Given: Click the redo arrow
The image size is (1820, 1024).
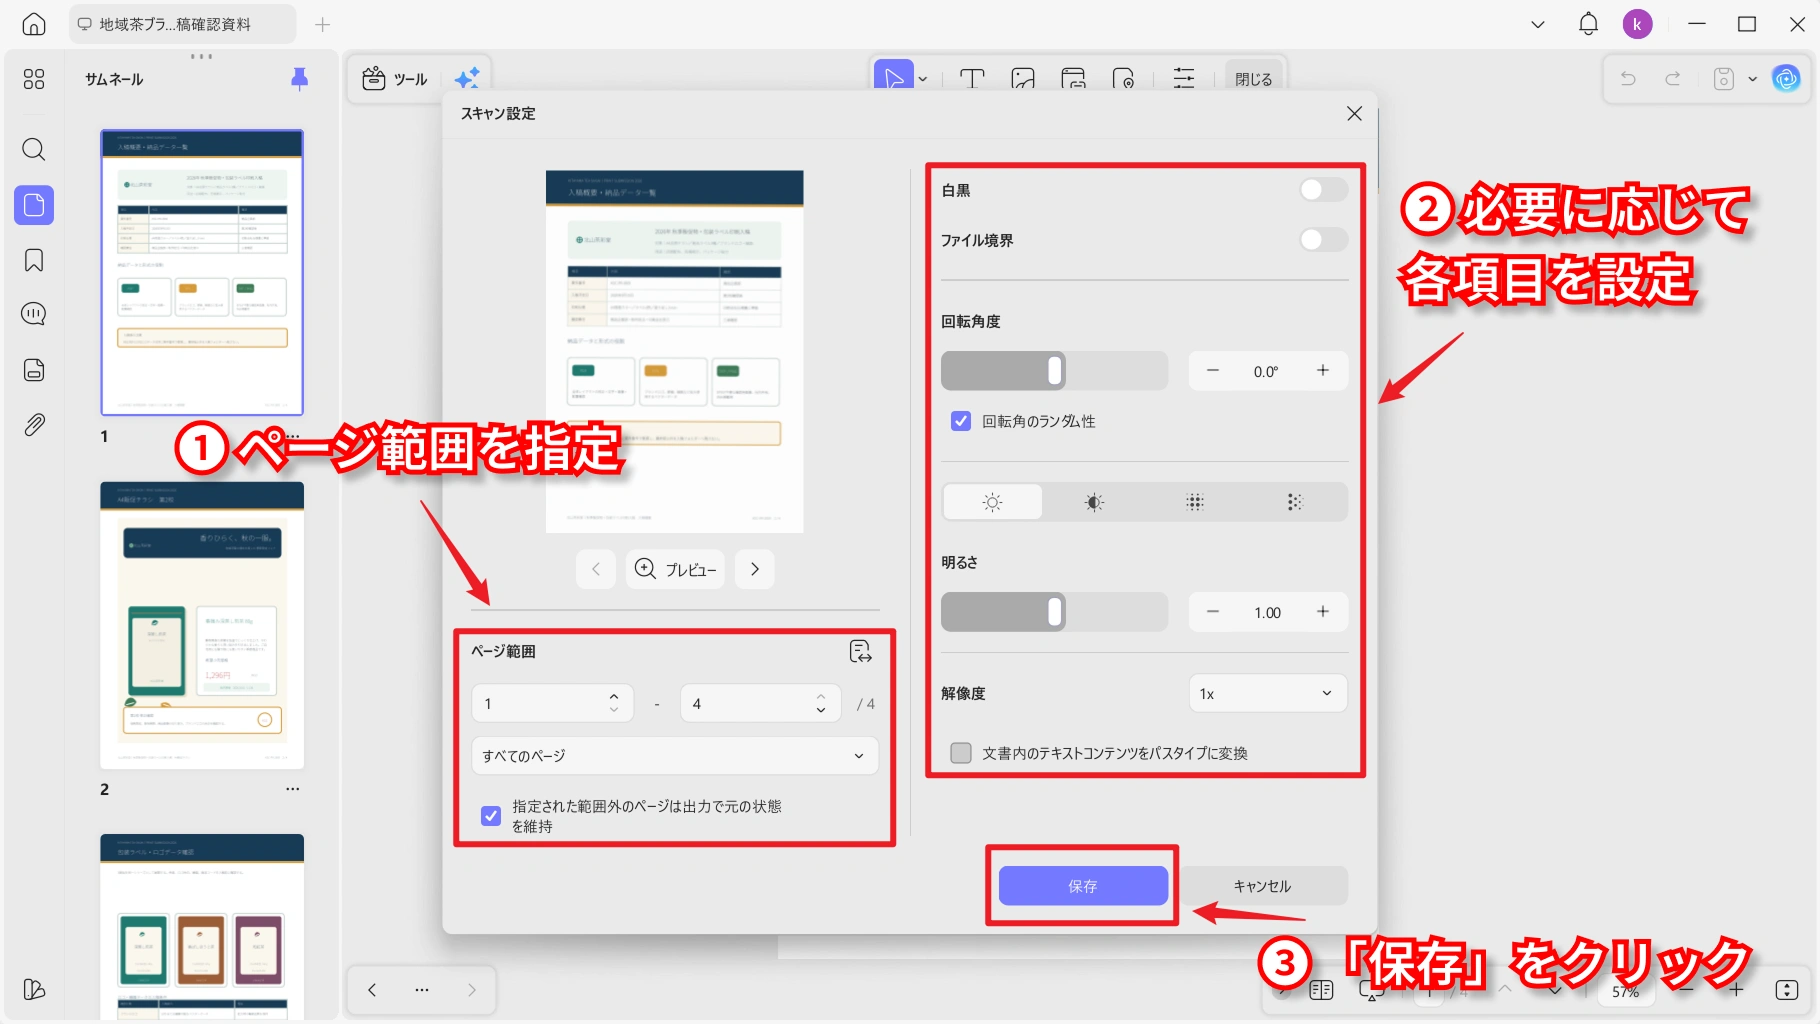Looking at the screenshot, I should 1672,78.
